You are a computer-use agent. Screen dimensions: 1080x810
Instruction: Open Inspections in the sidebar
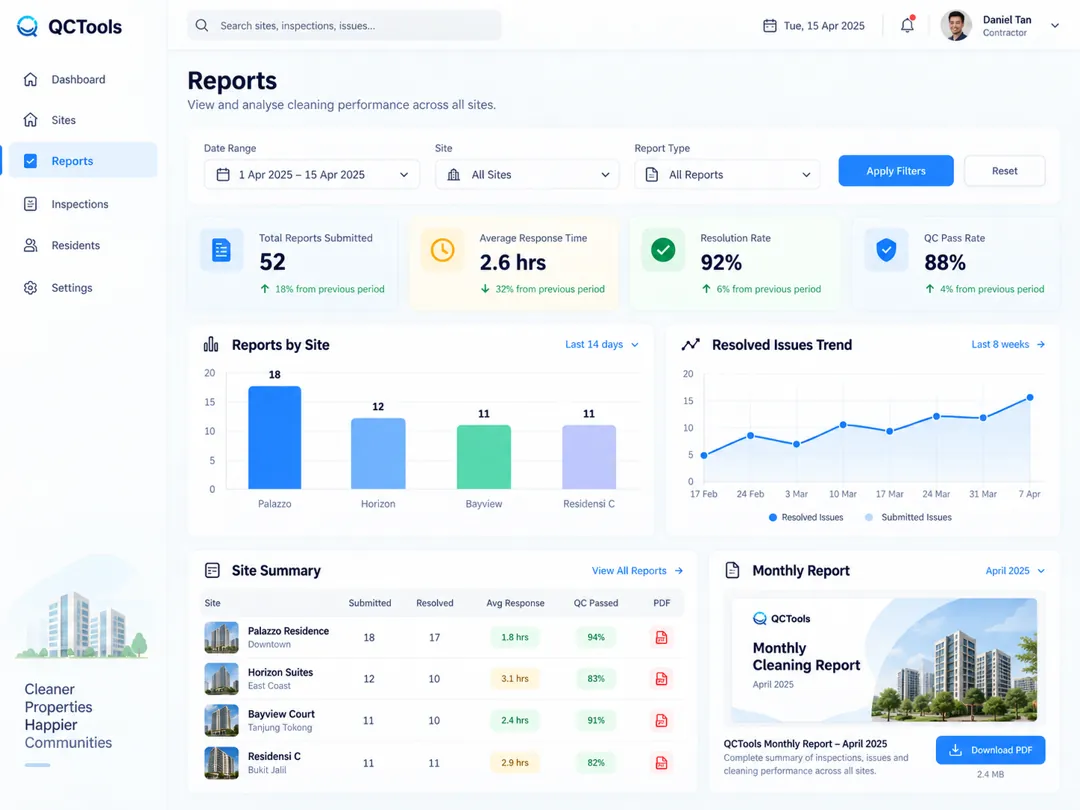click(83, 204)
